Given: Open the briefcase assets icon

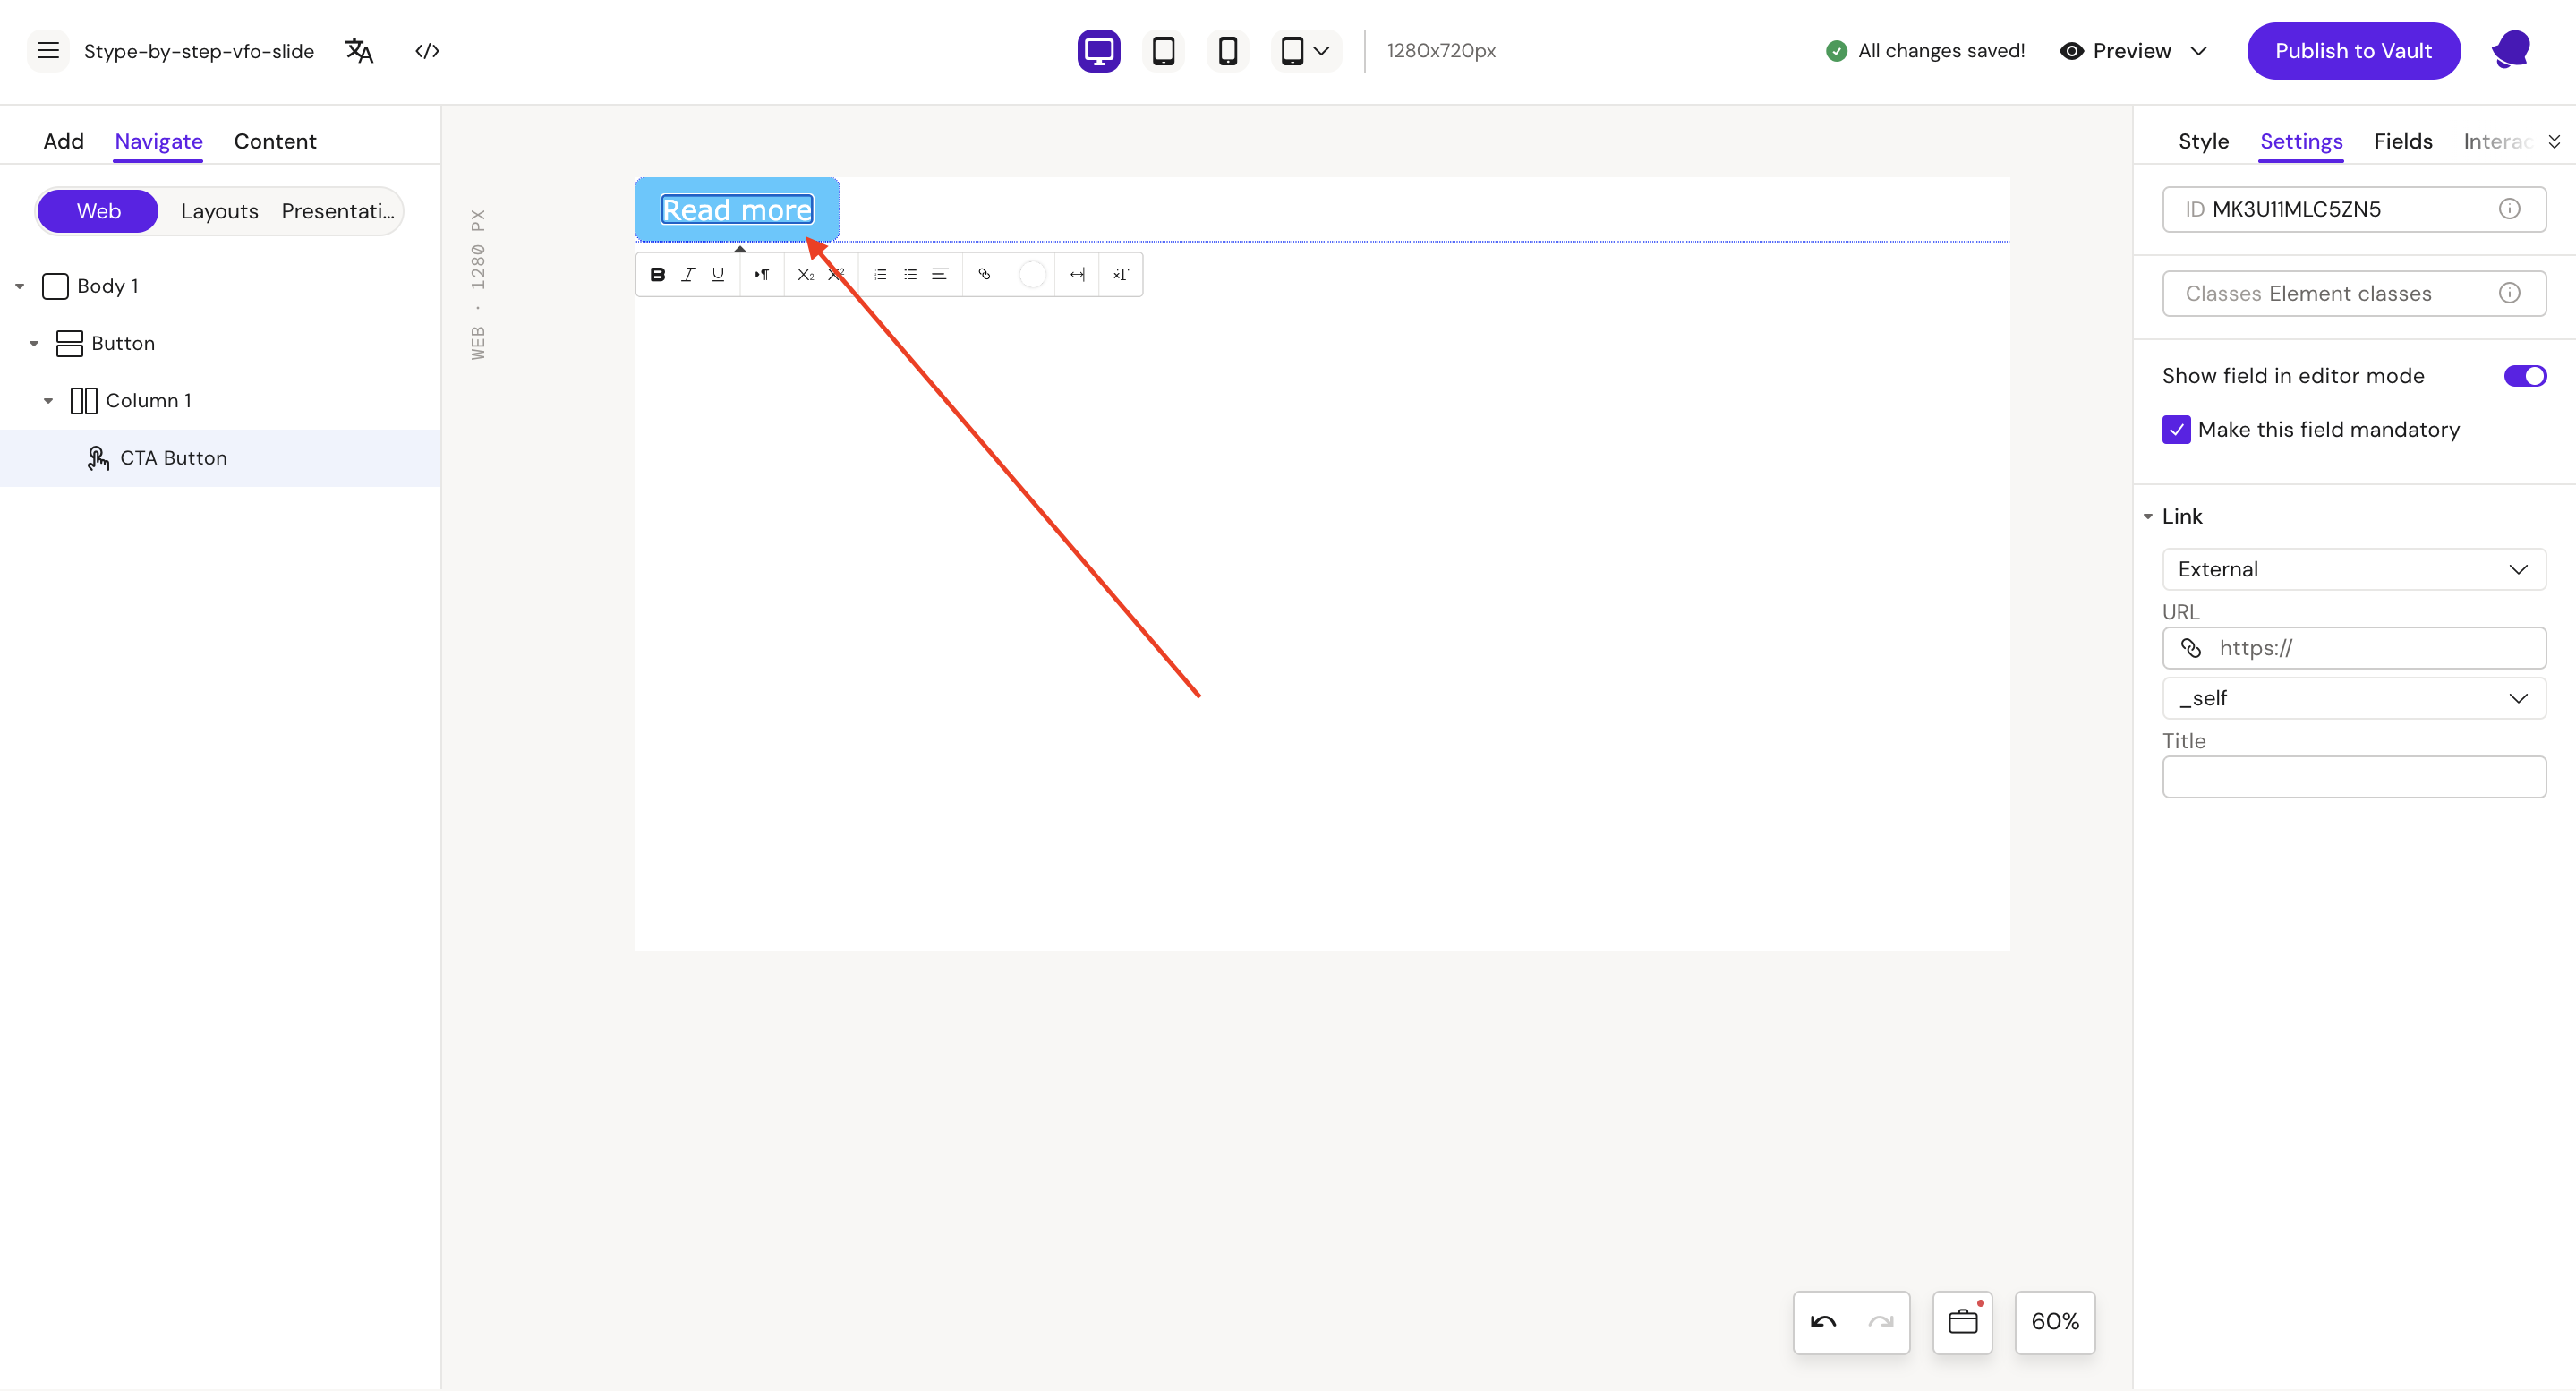Looking at the screenshot, I should pyautogui.click(x=1963, y=1321).
